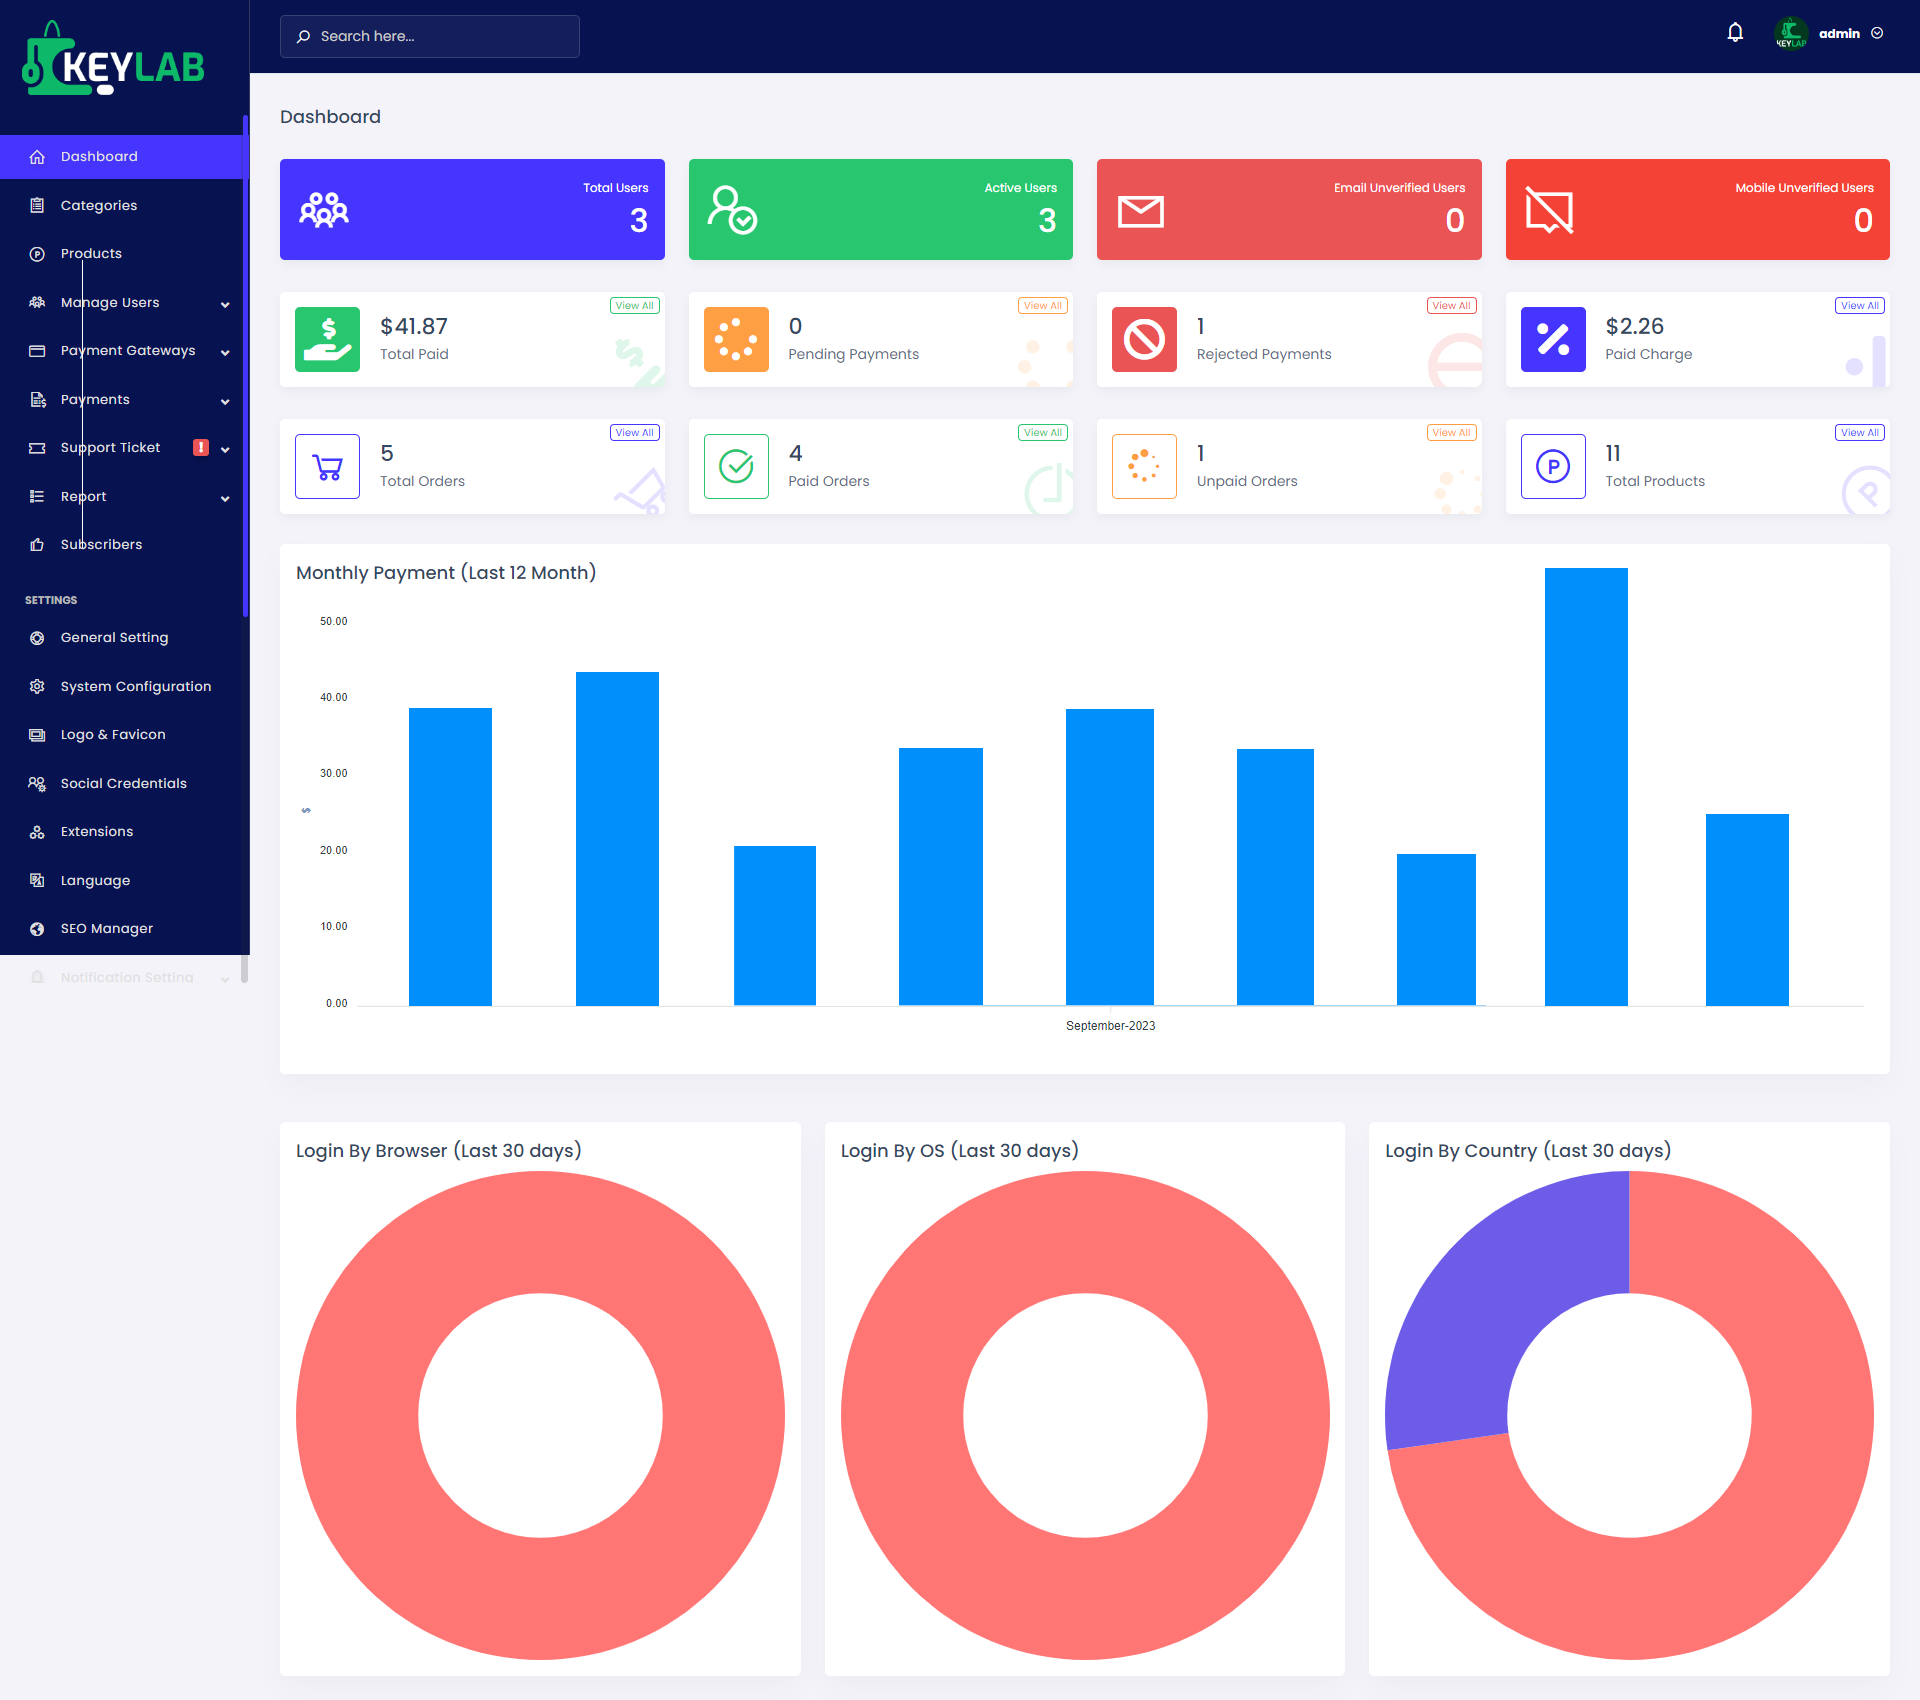Click the KeyLab logo in sidebar
The image size is (1920, 1700).
coord(114,62)
